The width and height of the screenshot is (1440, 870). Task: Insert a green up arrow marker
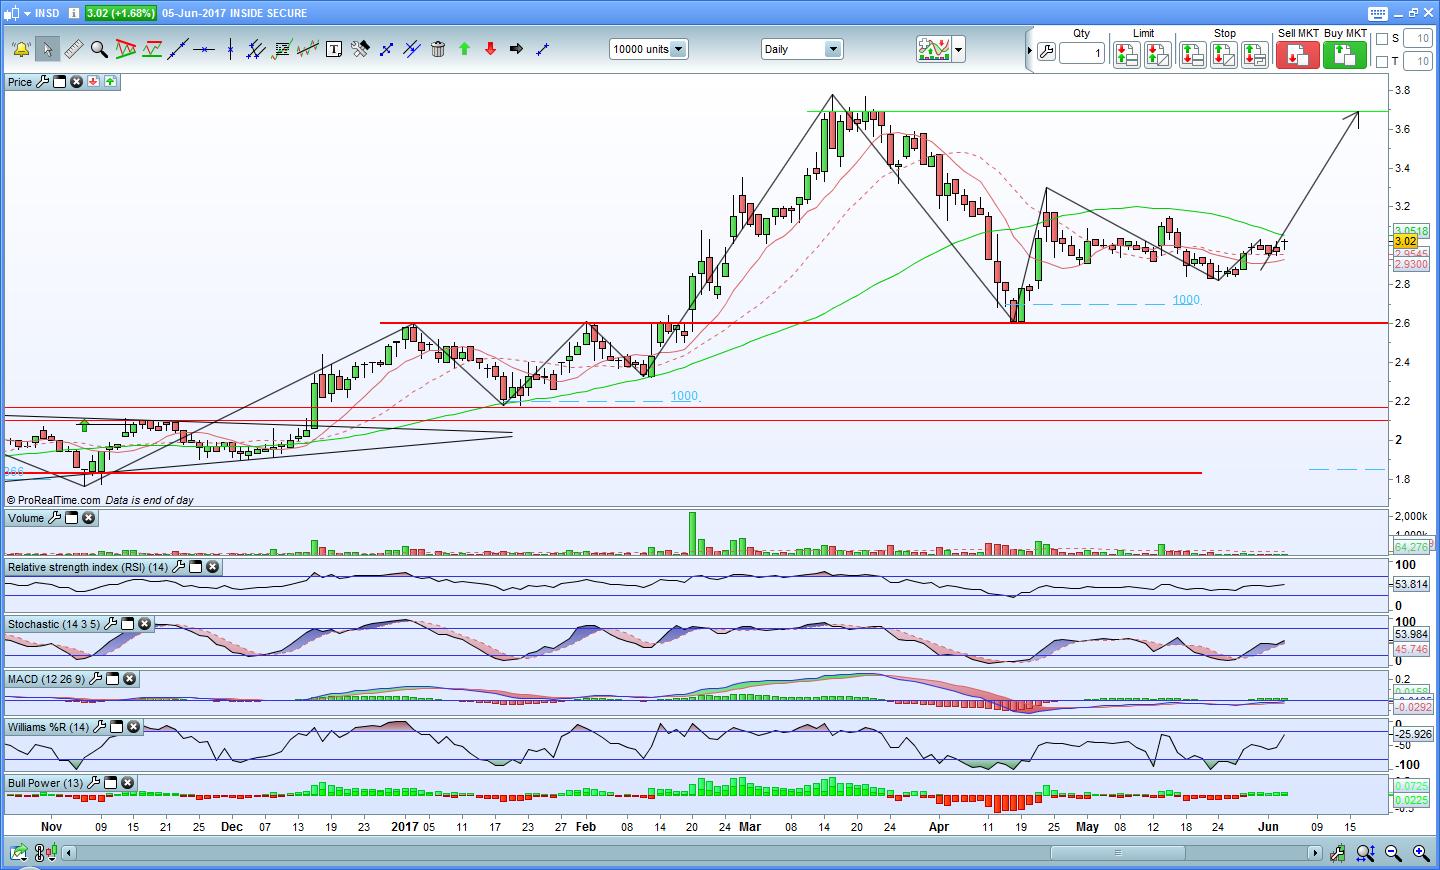tap(464, 49)
